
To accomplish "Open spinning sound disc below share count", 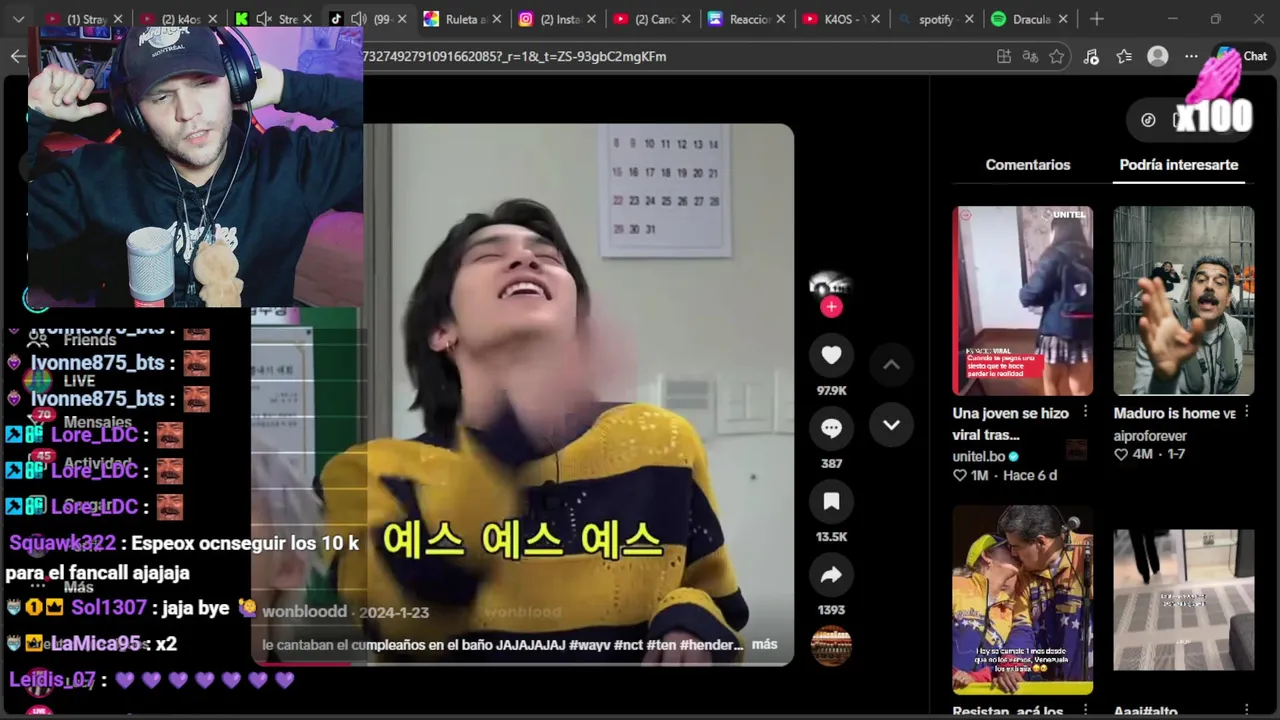I will pyautogui.click(x=831, y=645).
